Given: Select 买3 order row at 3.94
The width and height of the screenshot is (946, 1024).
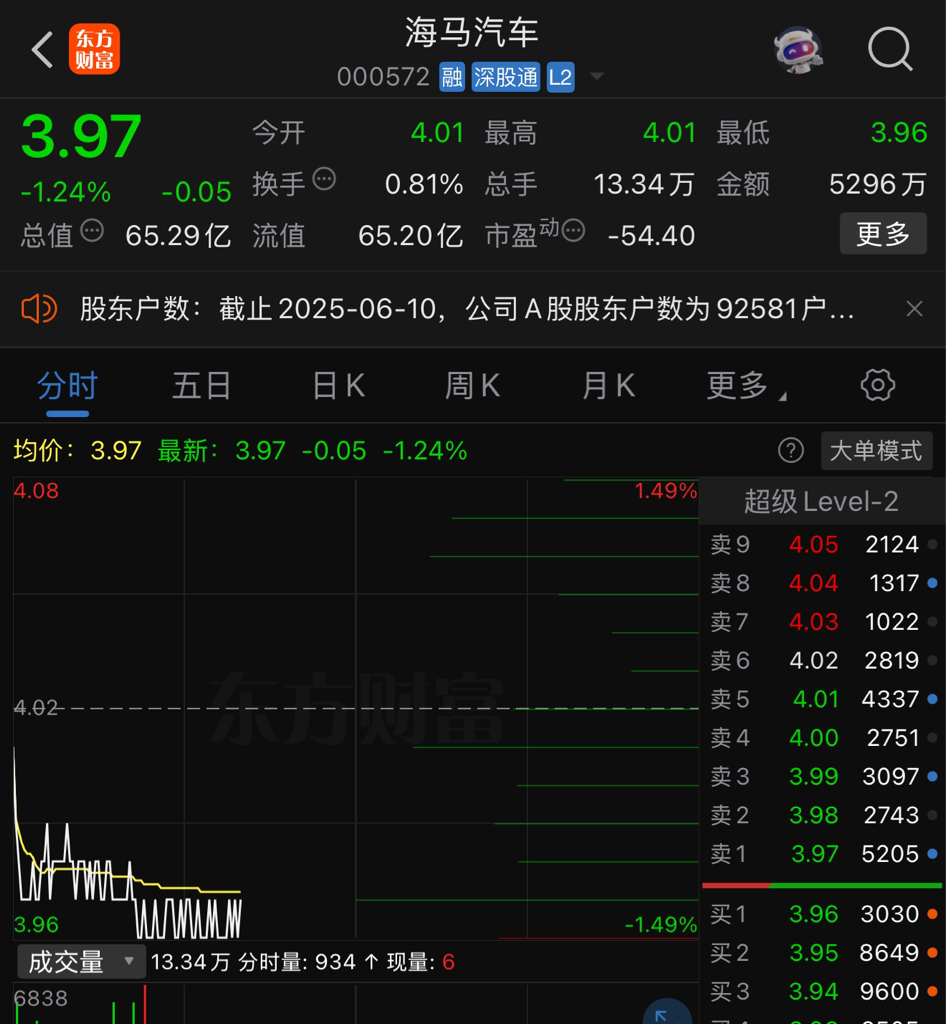Looking at the screenshot, I should point(823,991).
